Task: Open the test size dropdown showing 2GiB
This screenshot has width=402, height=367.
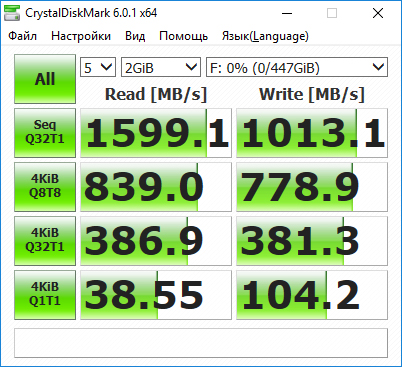Action: (161, 67)
